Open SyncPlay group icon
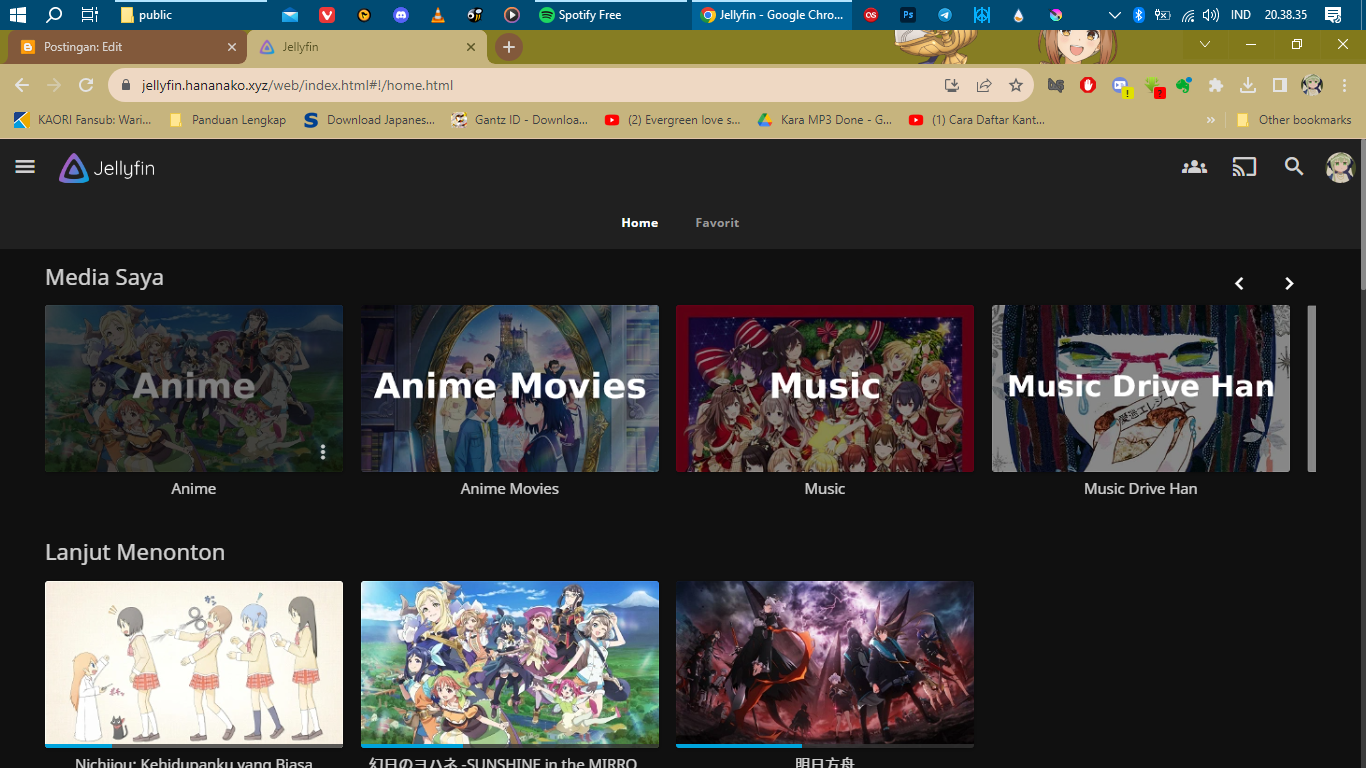 coord(1194,167)
